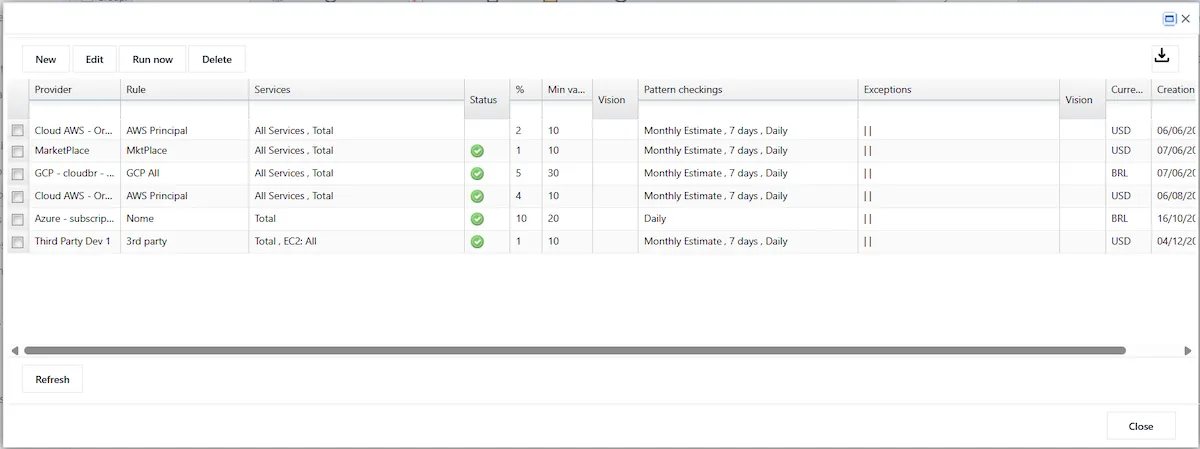The width and height of the screenshot is (1200, 449).
Task: Click the green status check in MarketPlace row
Action: [477, 151]
